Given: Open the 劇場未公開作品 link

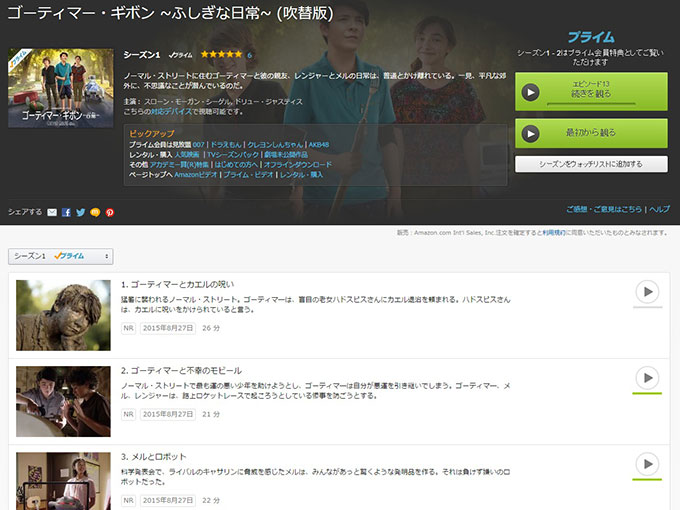Looking at the screenshot, I should click(x=286, y=154).
